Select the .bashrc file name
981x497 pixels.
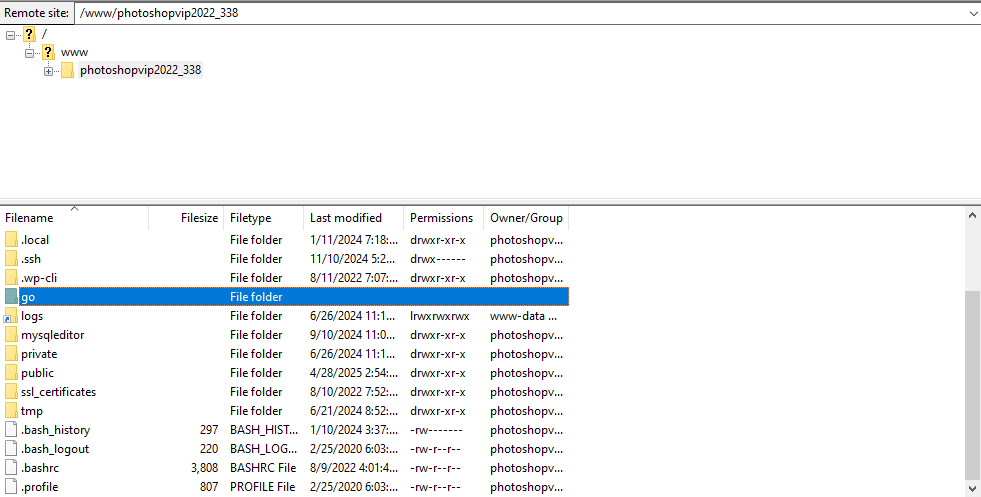click(40, 468)
